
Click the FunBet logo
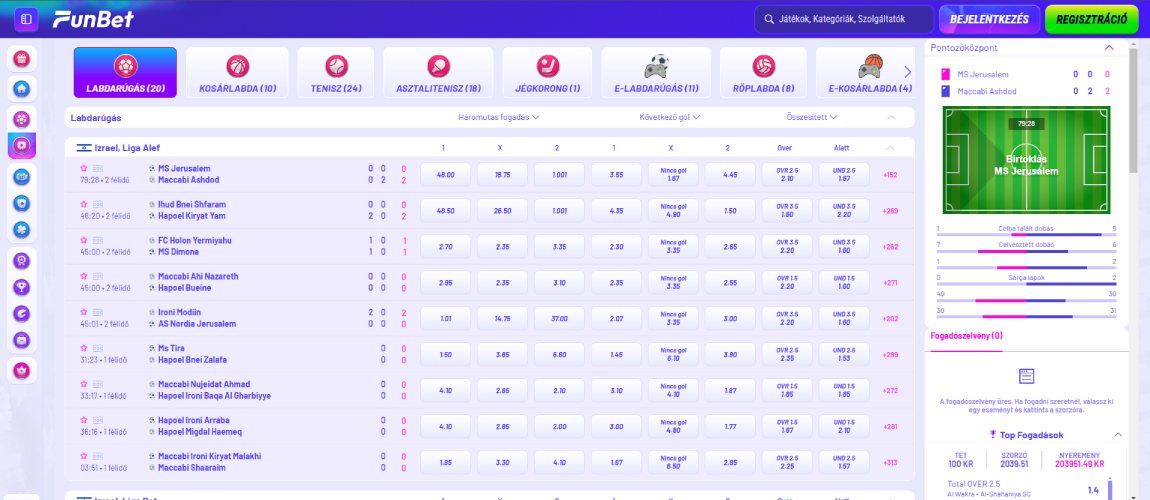93,19
